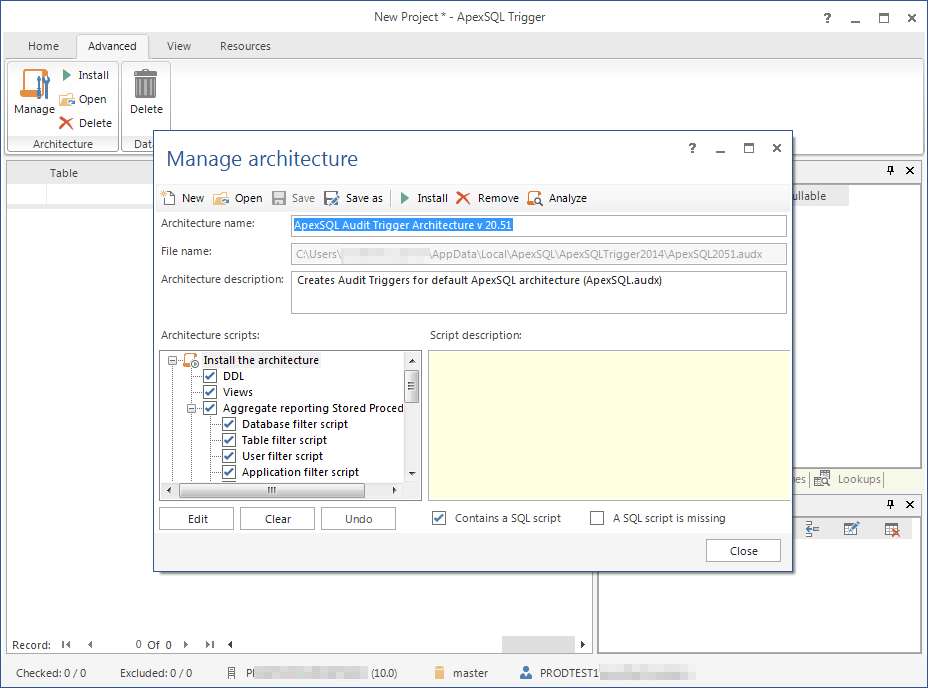Image resolution: width=928 pixels, height=688 pixels.
Task: Pin the lower right panel
Action: click(890, 504)
